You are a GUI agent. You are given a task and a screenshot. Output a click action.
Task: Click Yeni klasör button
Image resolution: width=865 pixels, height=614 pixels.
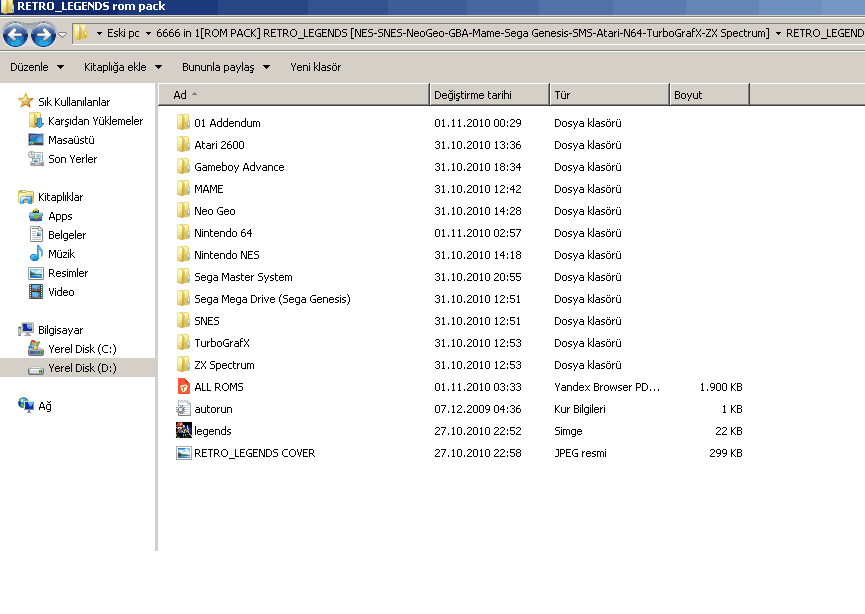click(x=316, y=67)
